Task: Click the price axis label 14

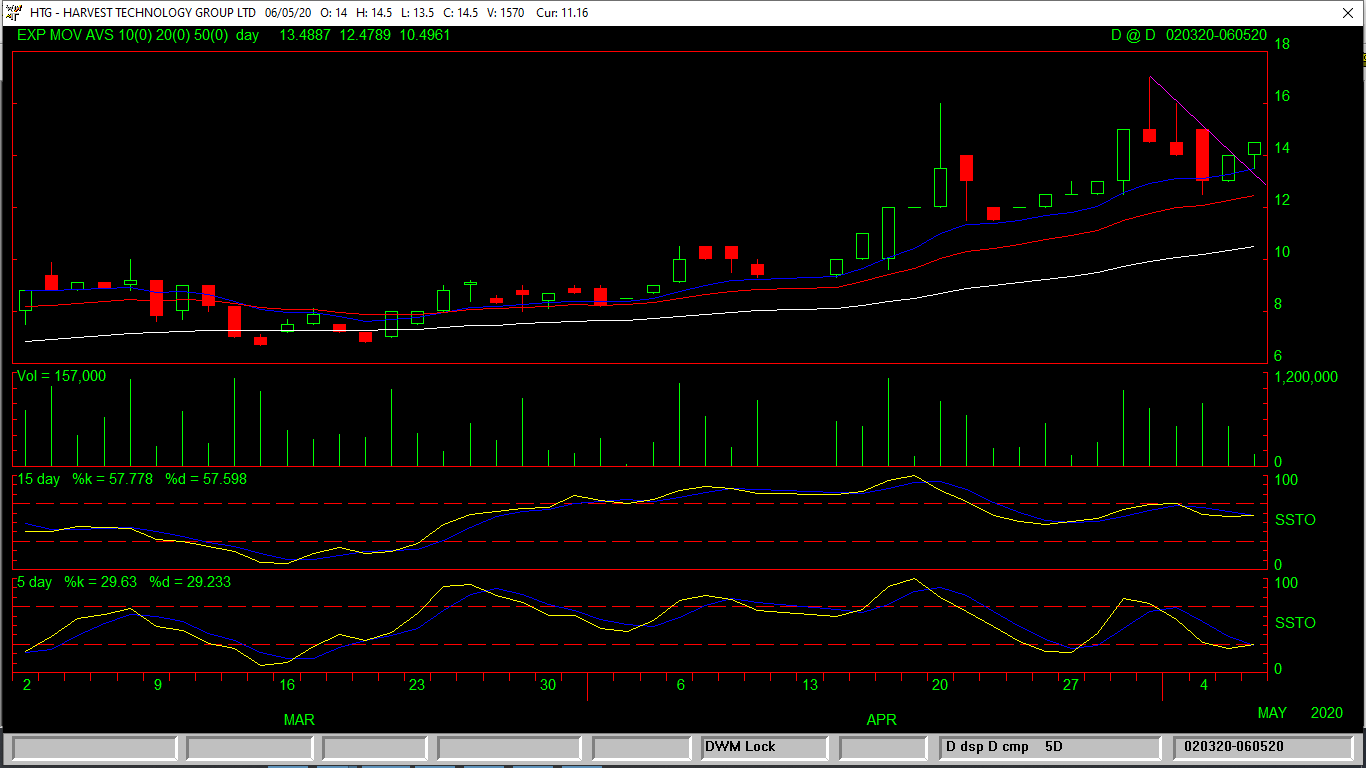Action: (x=1281, y=149)
